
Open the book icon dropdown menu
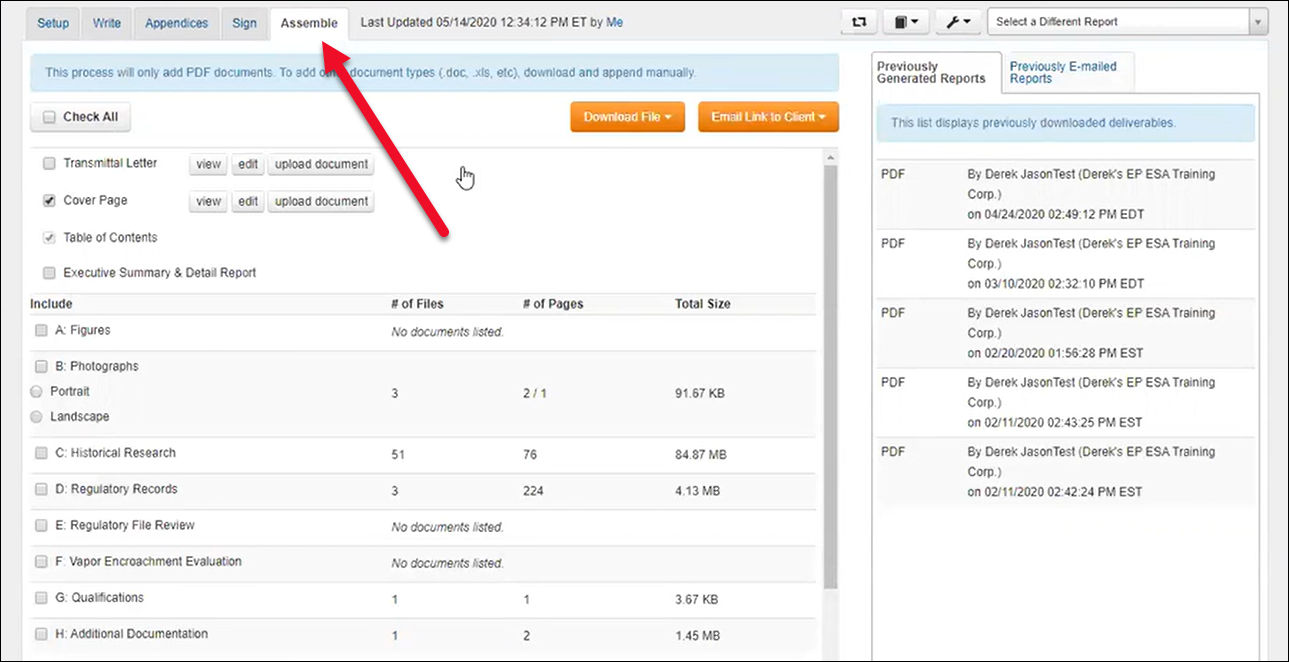[906, 21]
